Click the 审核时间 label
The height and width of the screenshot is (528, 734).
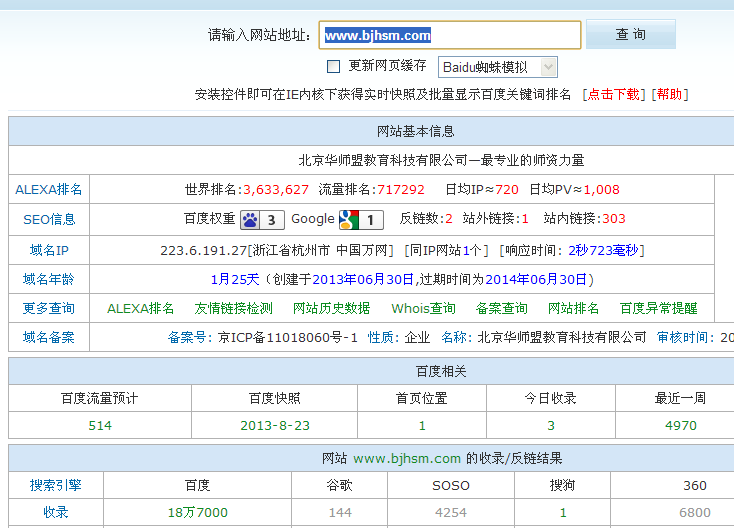point(683,337)
